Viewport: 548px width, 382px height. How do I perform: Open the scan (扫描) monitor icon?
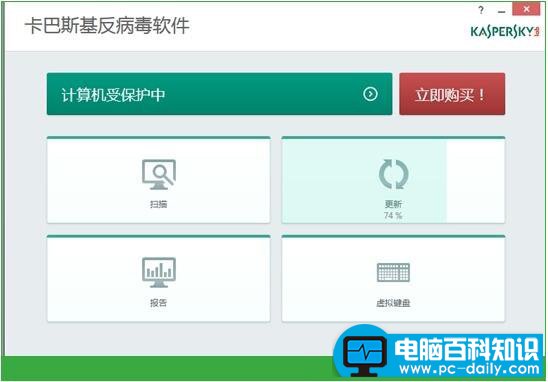click(x=159, y=174)
